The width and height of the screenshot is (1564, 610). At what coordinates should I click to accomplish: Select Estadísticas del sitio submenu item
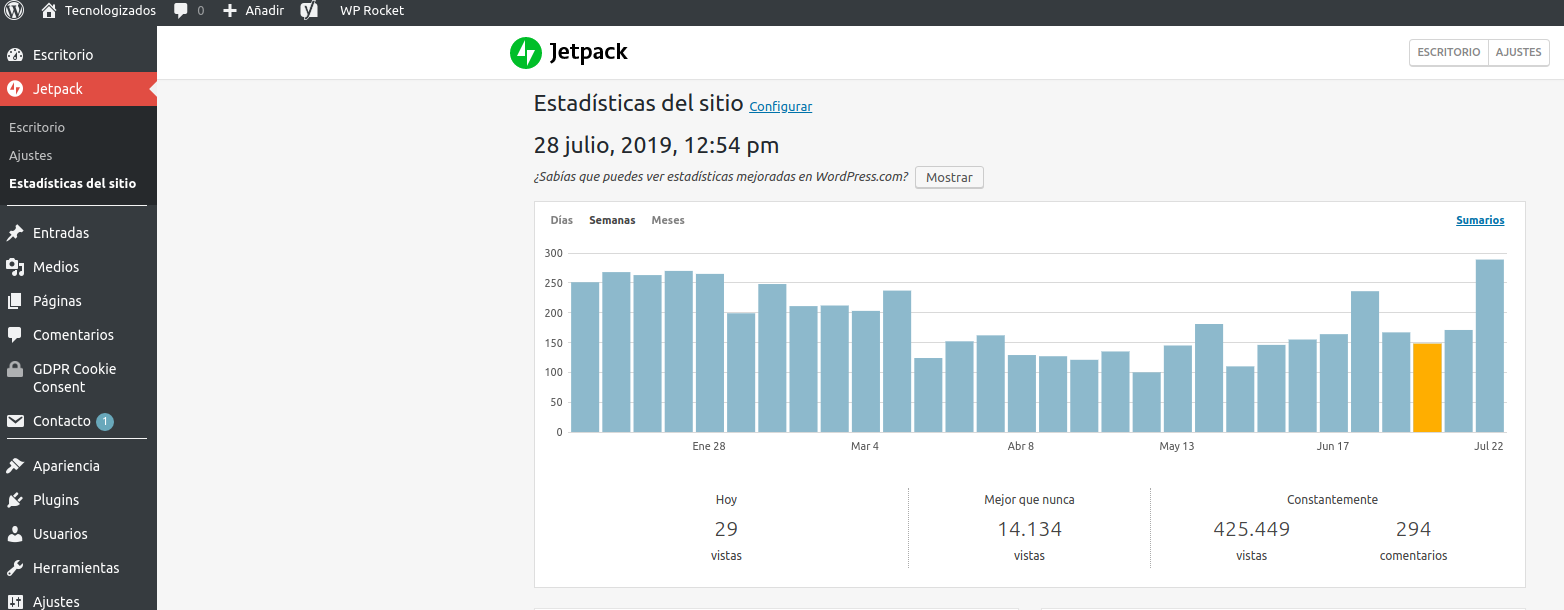pos(72,184)
